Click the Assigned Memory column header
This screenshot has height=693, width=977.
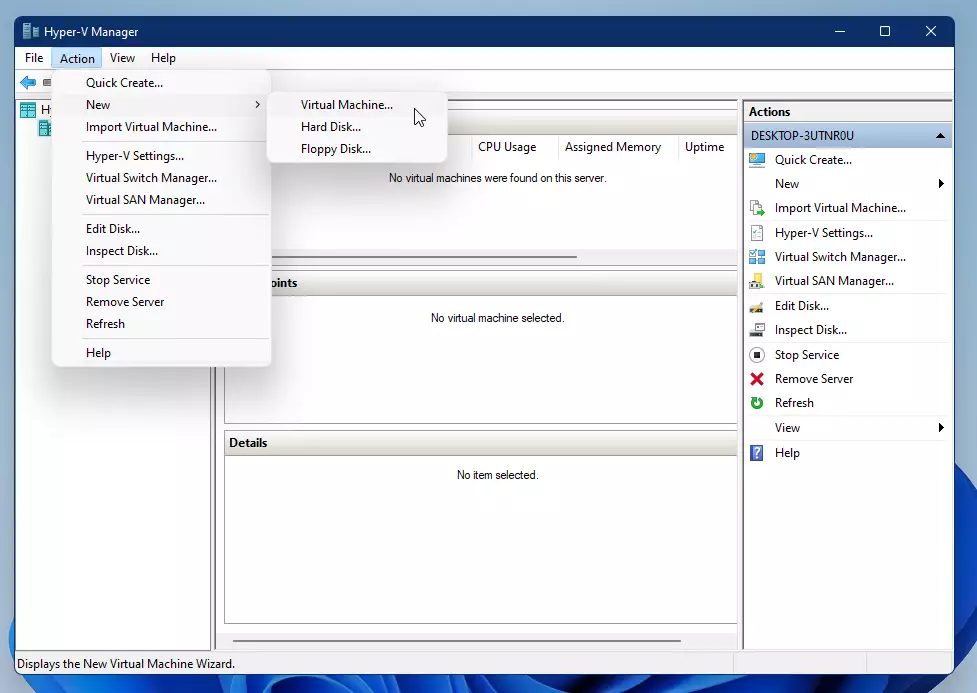pos(612,147)
